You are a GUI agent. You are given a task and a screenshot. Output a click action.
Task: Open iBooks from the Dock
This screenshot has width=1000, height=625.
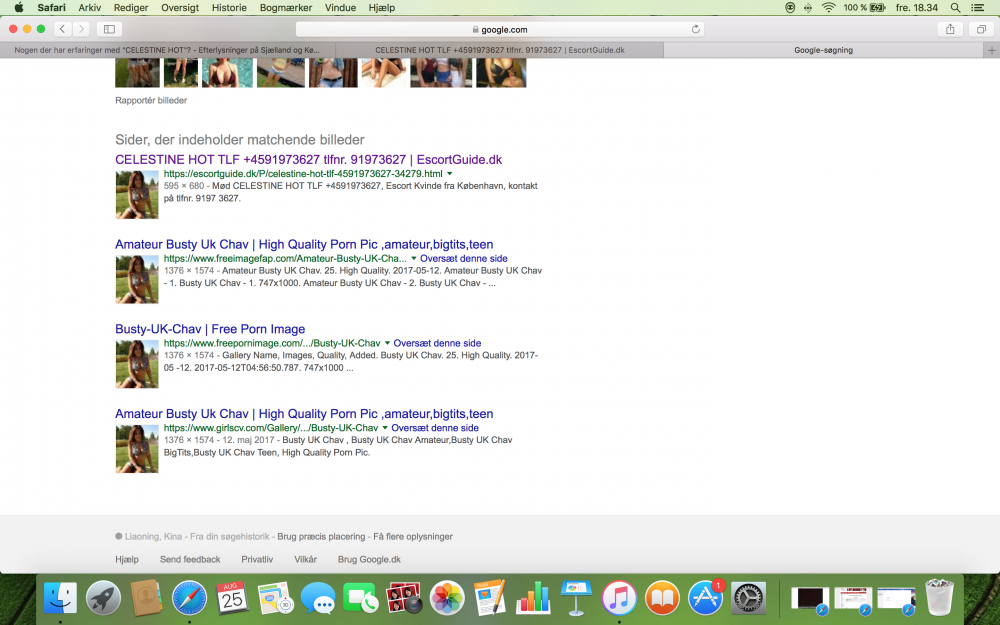click(x=662, y=599)
